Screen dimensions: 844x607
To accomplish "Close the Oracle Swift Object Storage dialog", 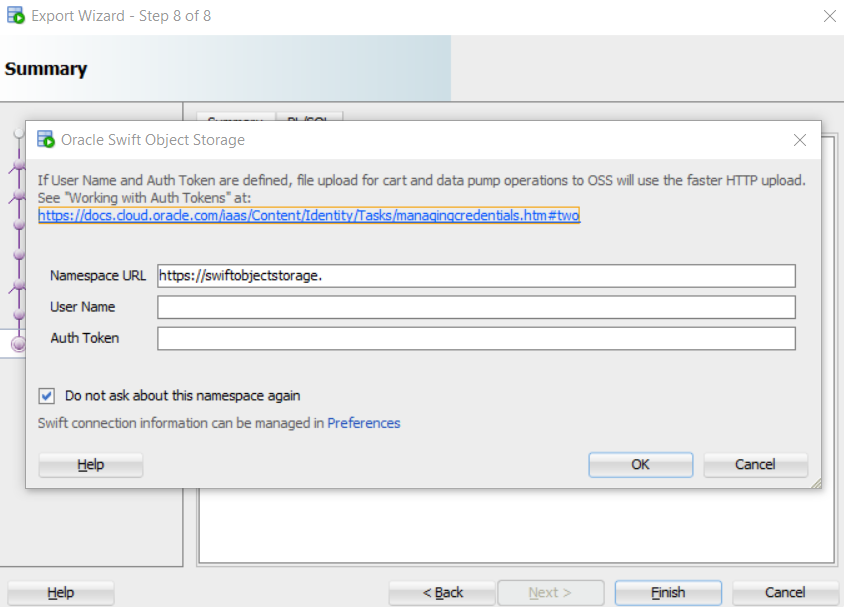I will (799, 140).
